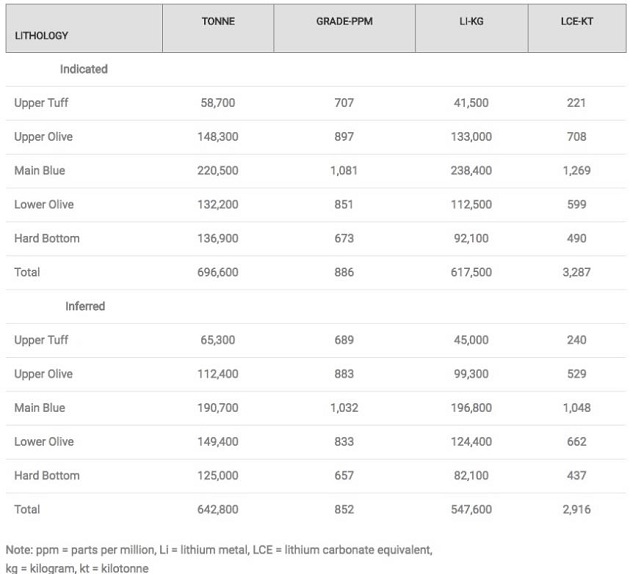Select the 238,400 Li-kg cell
Screen dimensions: 630x574
point(471,171)
